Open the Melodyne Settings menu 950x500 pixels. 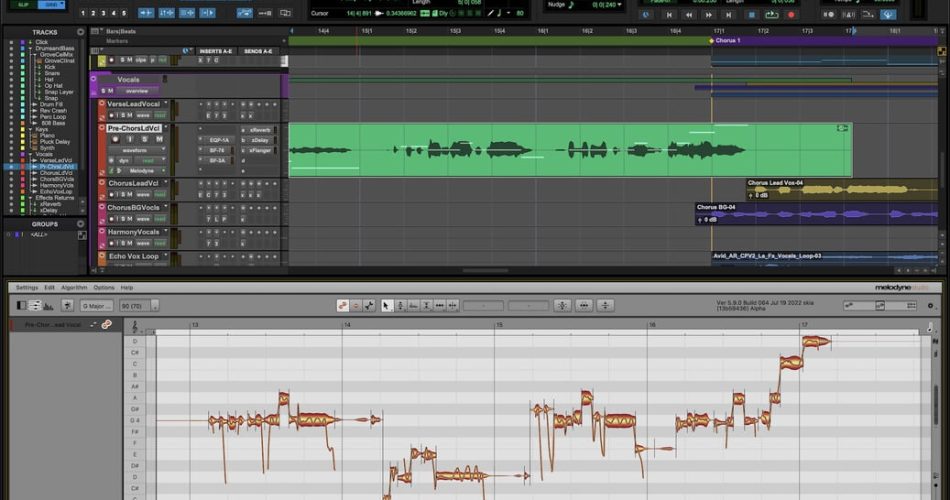27,288
